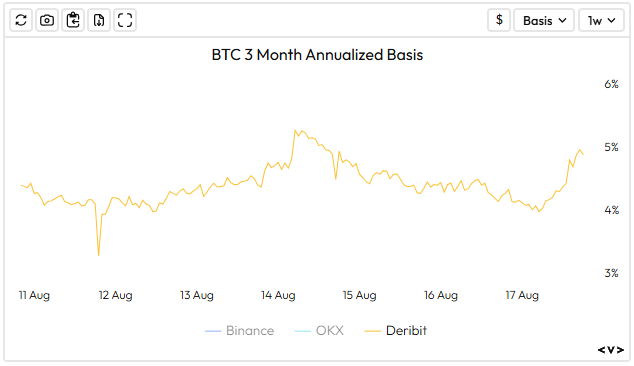Screen dimensions: 634x366
Task: Click the 14 Aug axis label
Action: [278, 295]
